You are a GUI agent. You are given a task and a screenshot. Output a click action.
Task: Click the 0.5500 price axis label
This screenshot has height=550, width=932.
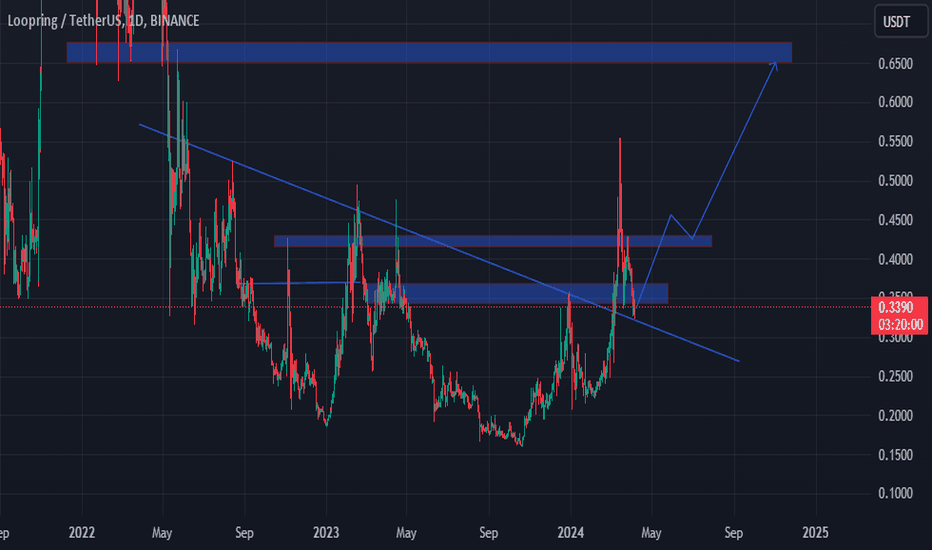click(895, 142)
